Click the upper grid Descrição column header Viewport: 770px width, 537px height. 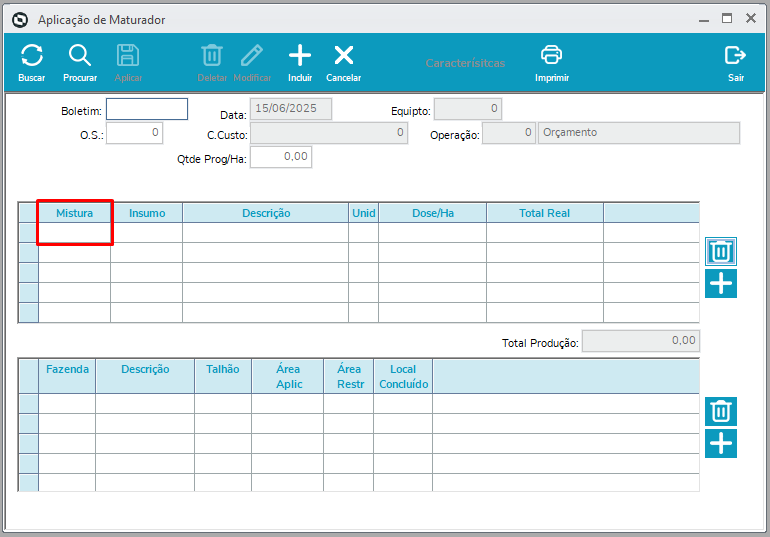[266, 213]
